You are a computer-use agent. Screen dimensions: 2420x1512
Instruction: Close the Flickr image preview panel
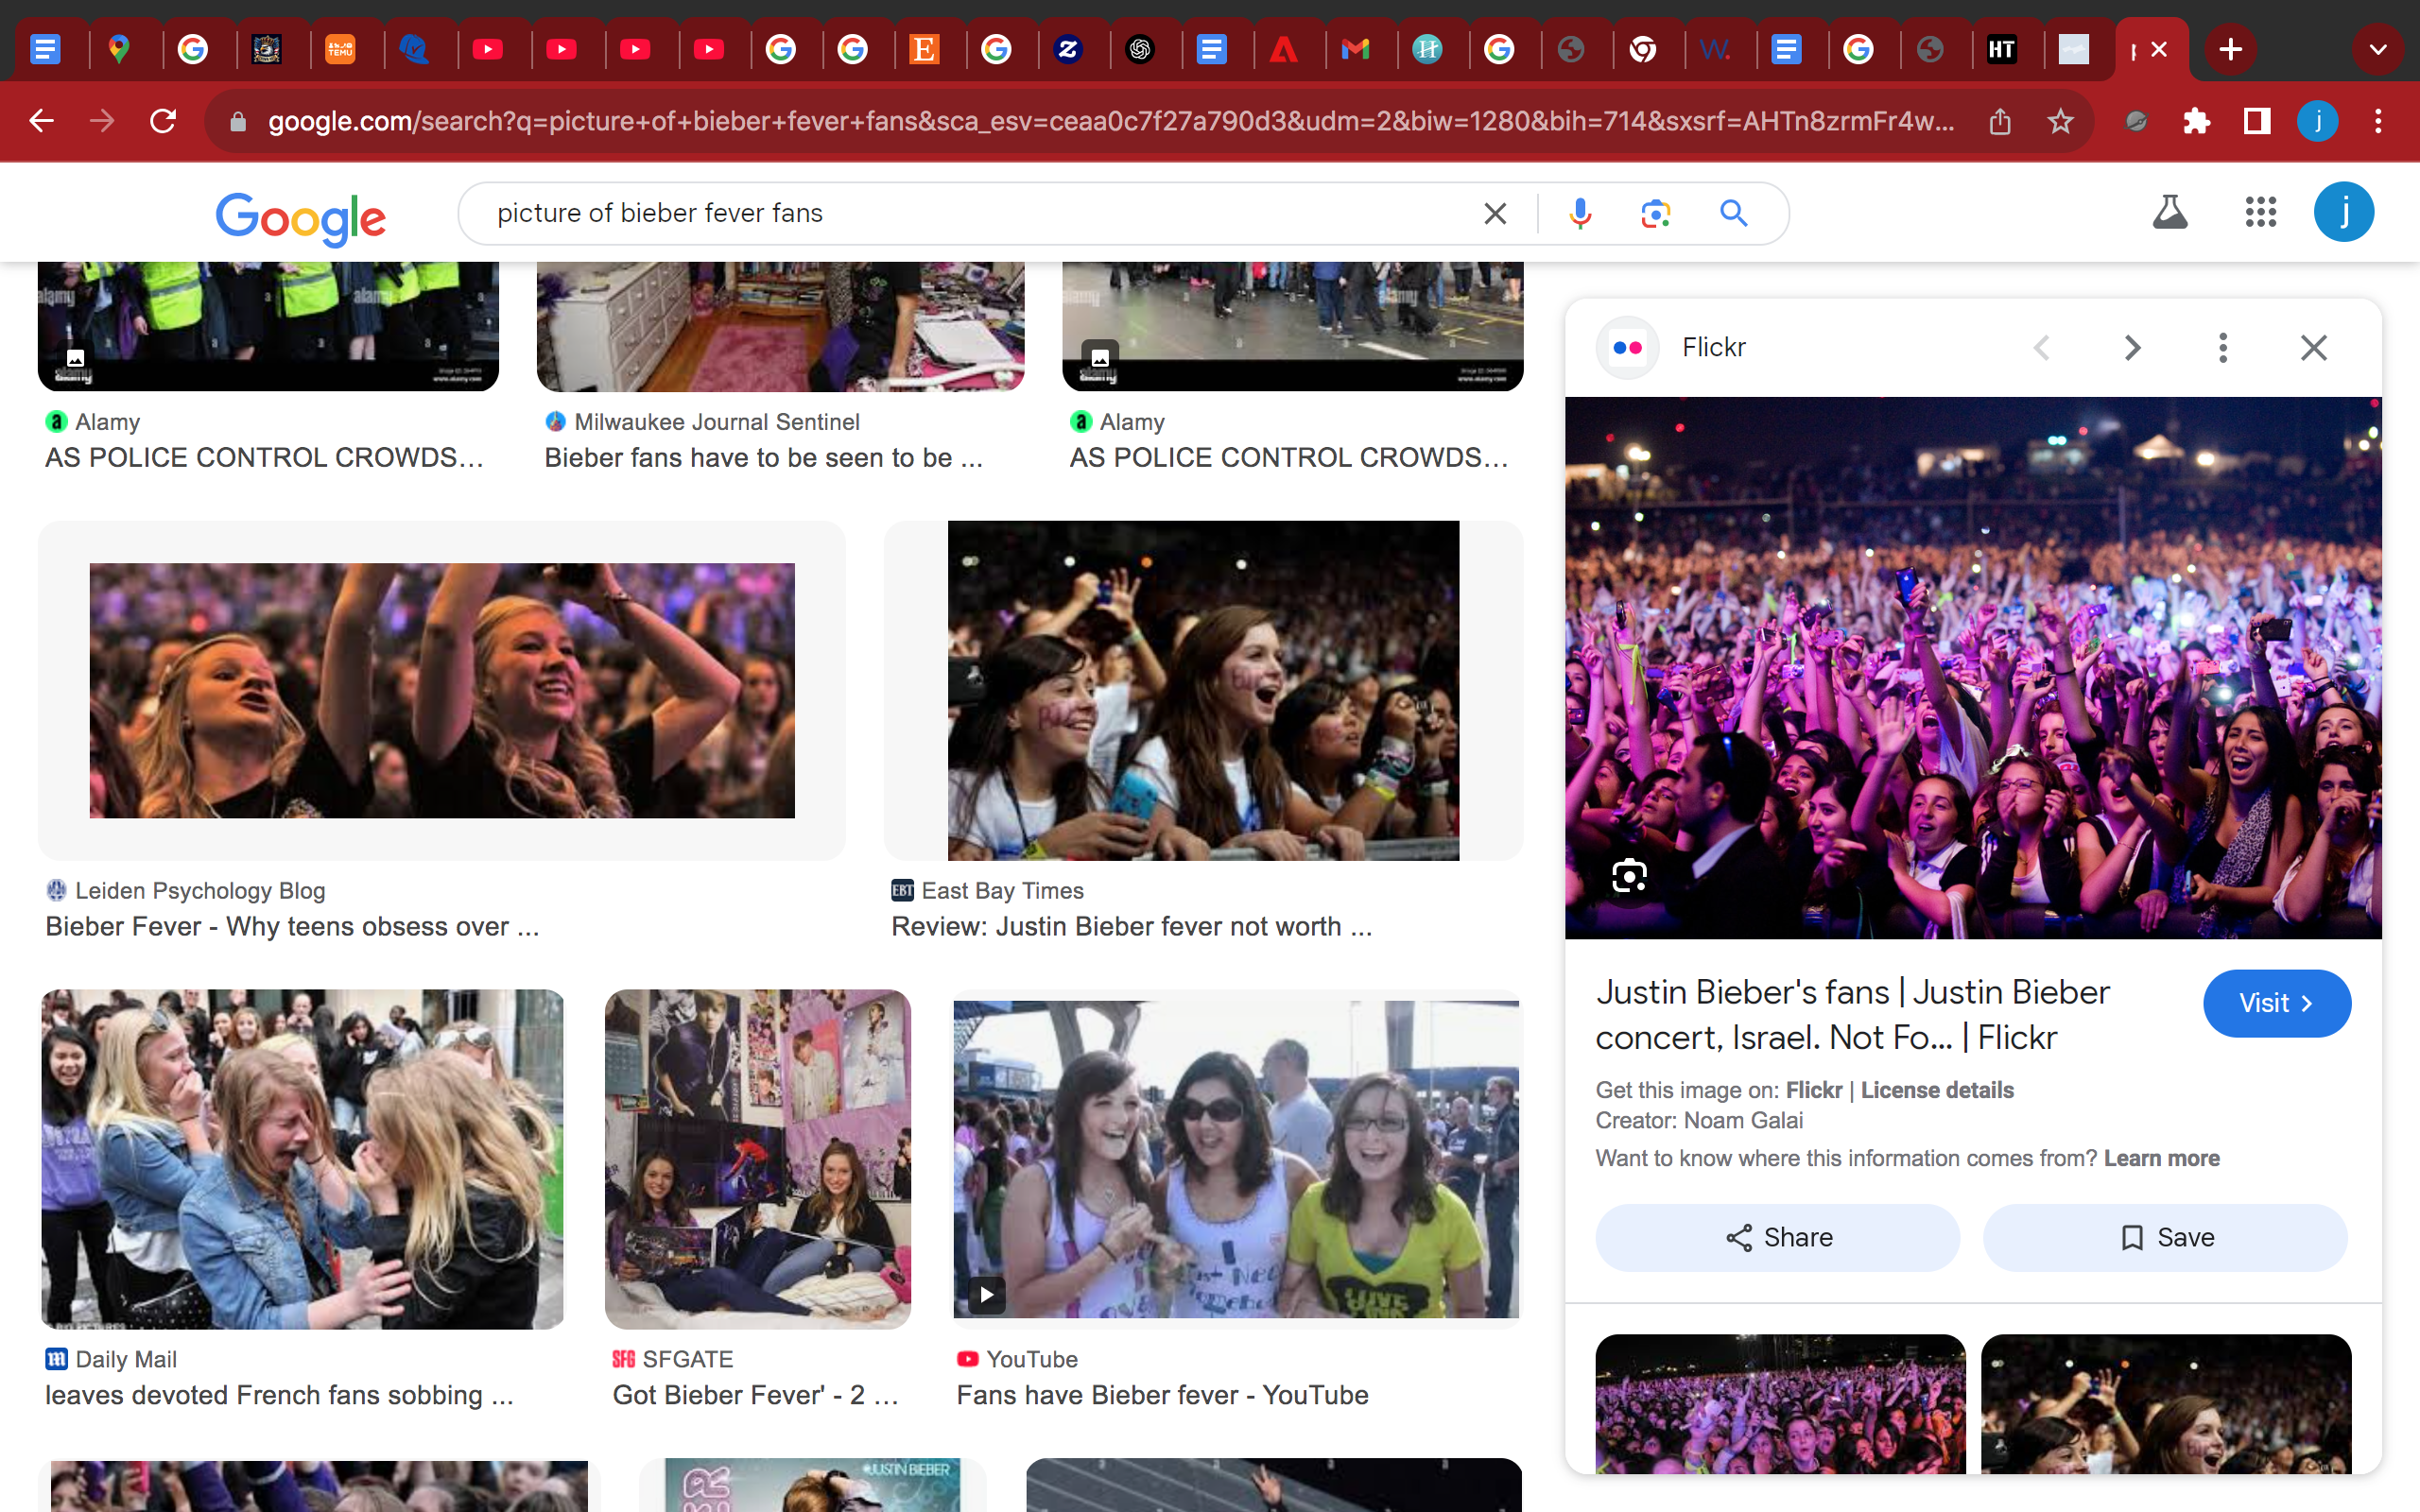coord(2313,347)
